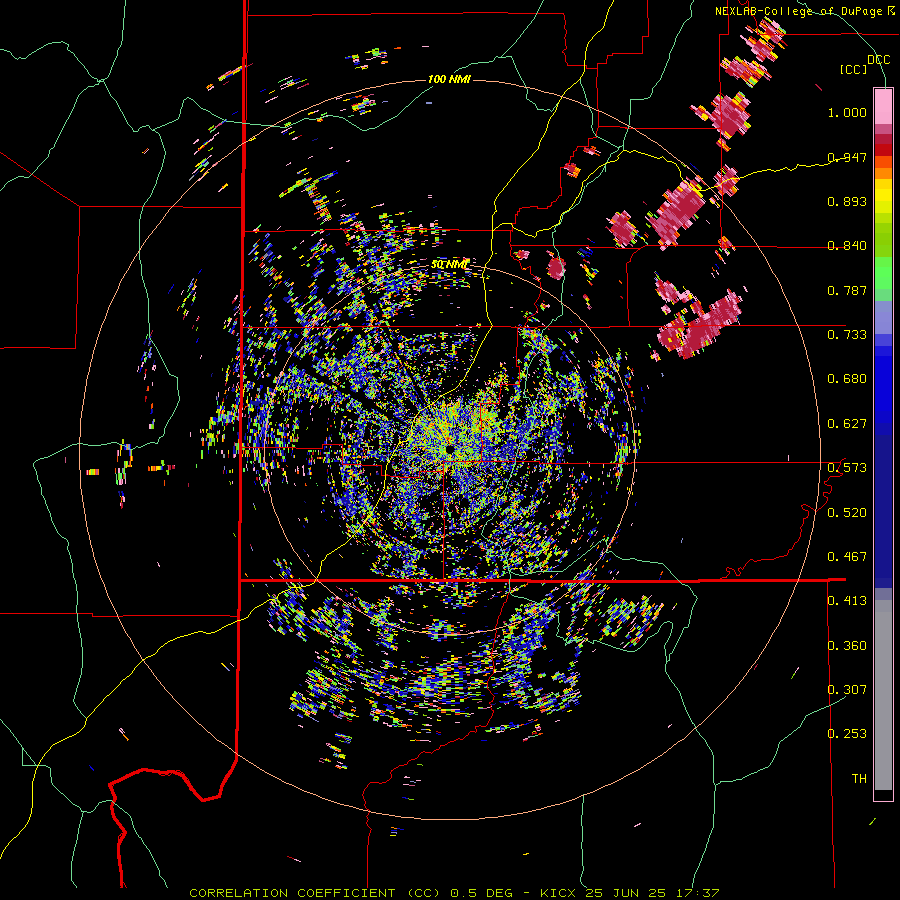Click the 50 NMI range ring label
The image size is (900, 900).
449,265
